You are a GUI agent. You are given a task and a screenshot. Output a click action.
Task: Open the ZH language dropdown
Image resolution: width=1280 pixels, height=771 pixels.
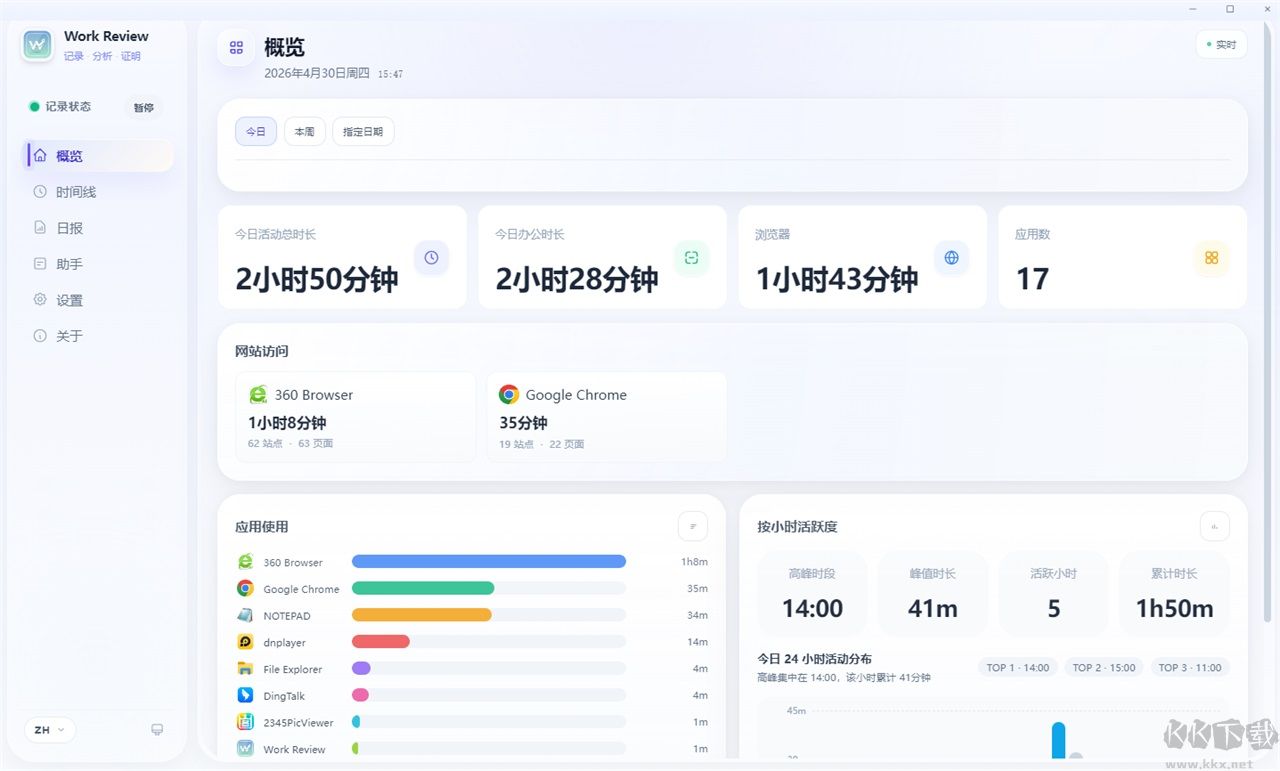coord(49,730)
